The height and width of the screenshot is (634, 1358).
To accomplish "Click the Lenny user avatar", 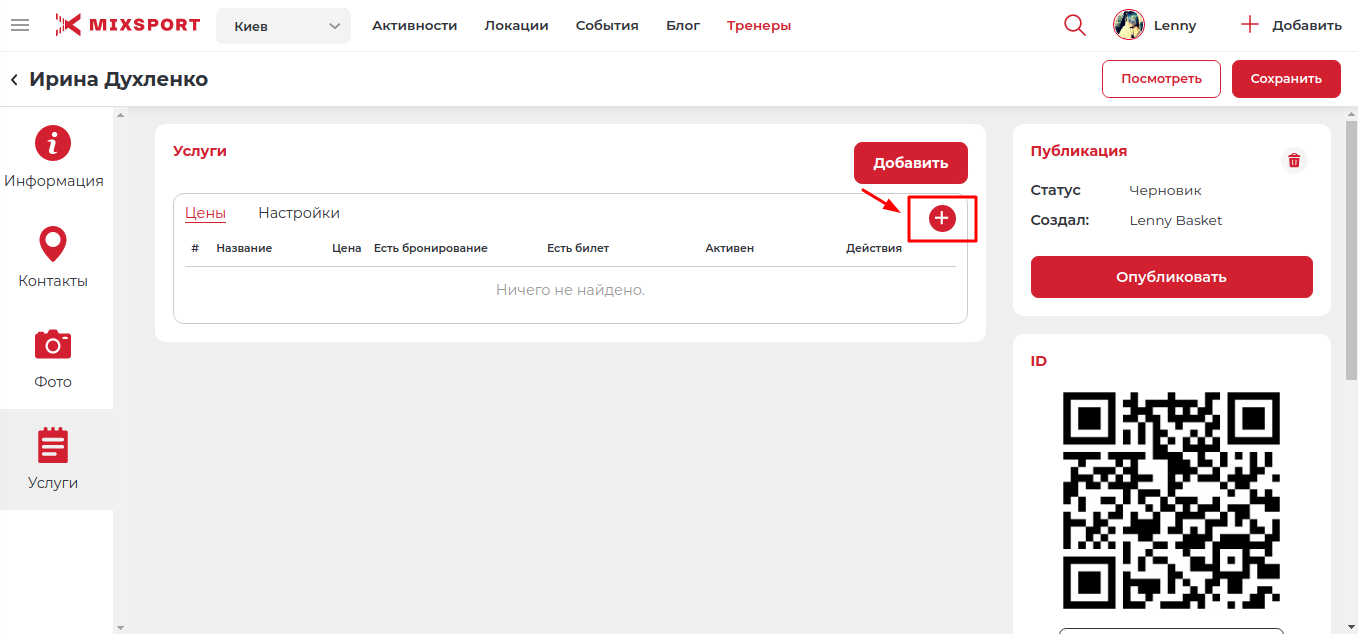I will click(1129, 25).
